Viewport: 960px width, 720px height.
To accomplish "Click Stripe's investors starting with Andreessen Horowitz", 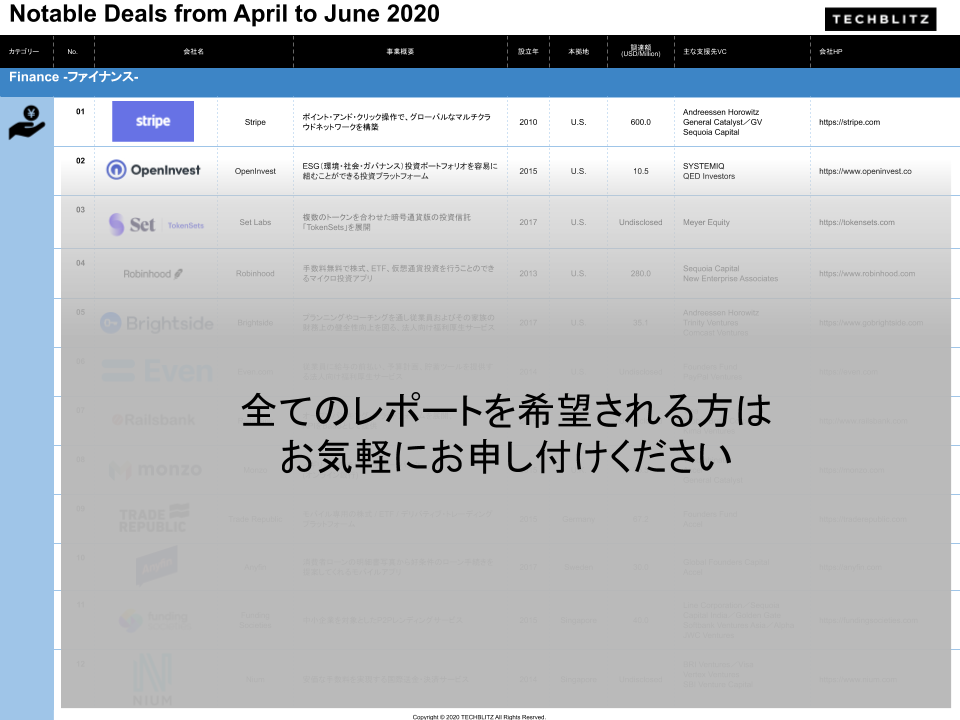I will (x=722, y=122).
